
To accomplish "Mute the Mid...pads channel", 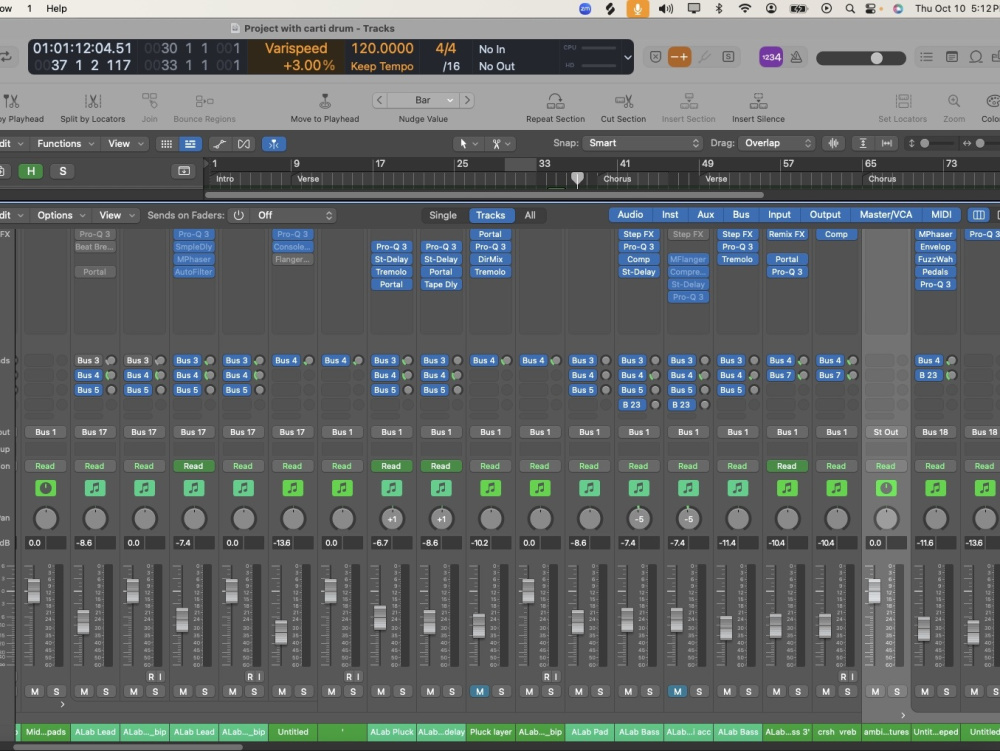I will (34, 692).
